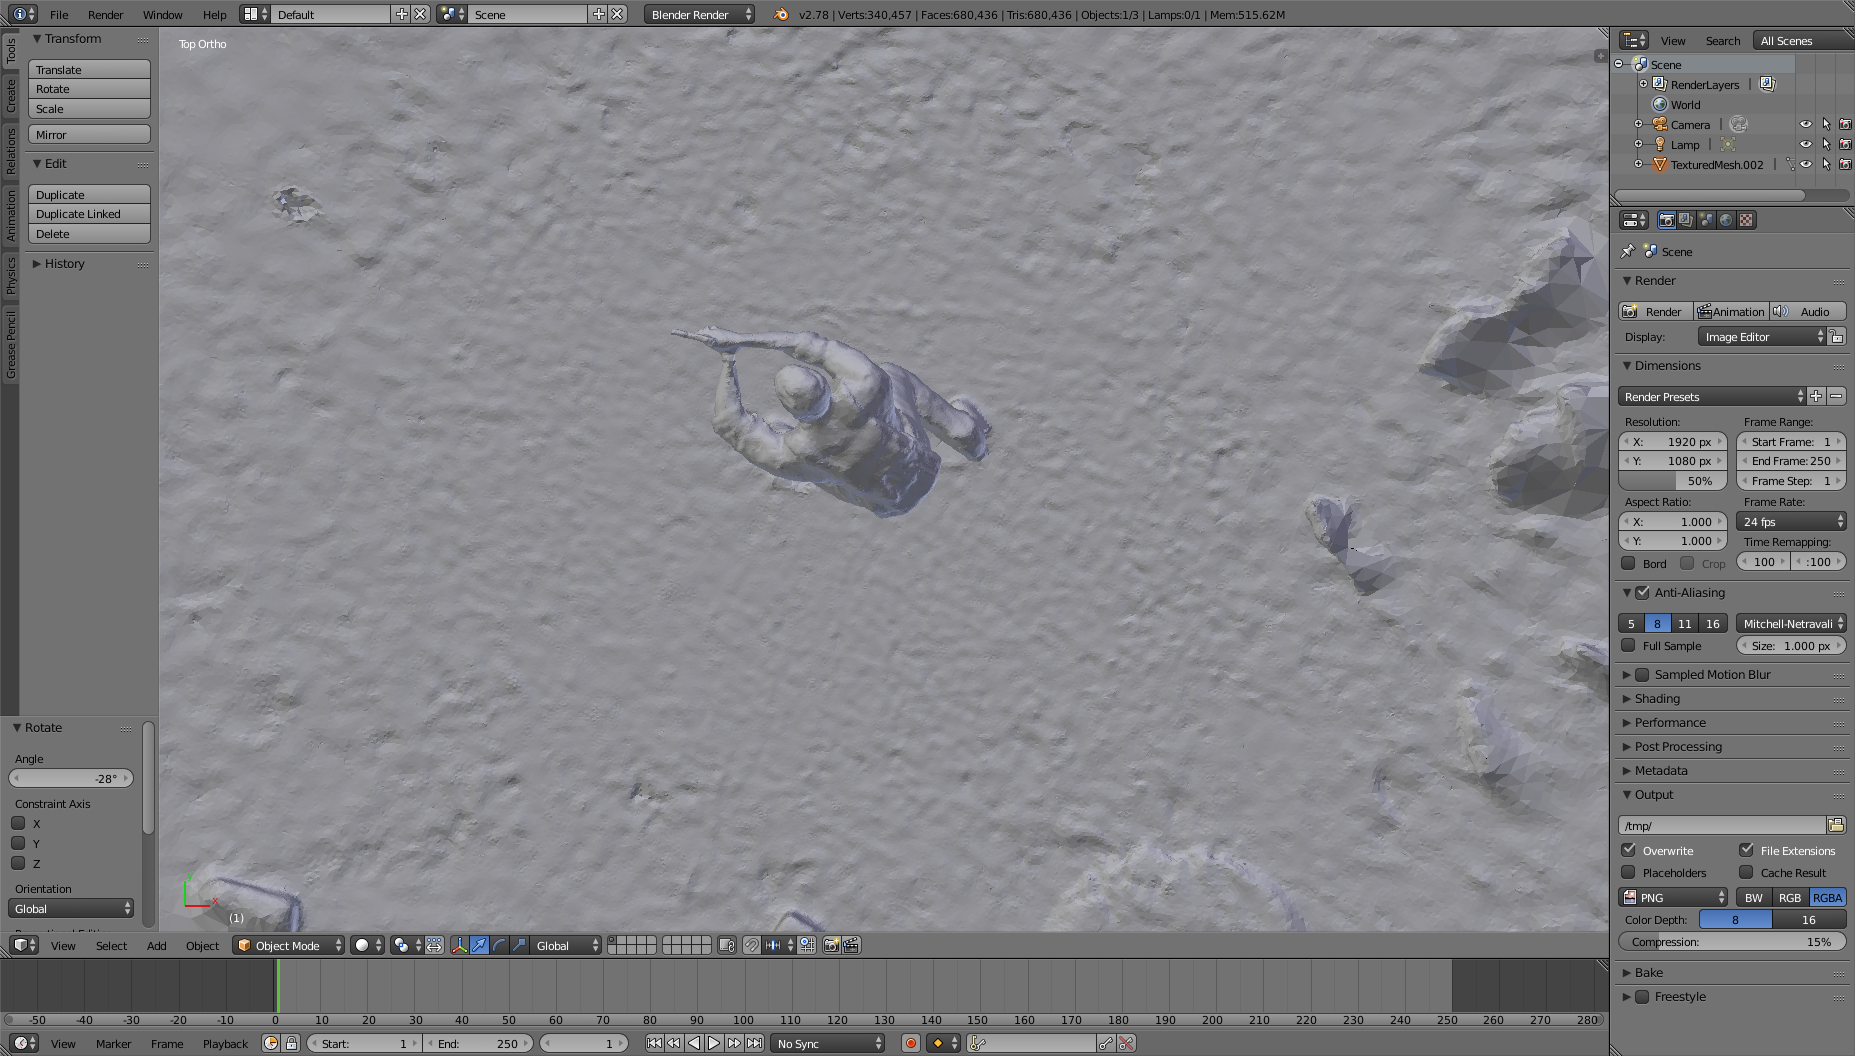Select the translate manipulator arrow icon
The image size is (1855, 1056).
(479, 945)
